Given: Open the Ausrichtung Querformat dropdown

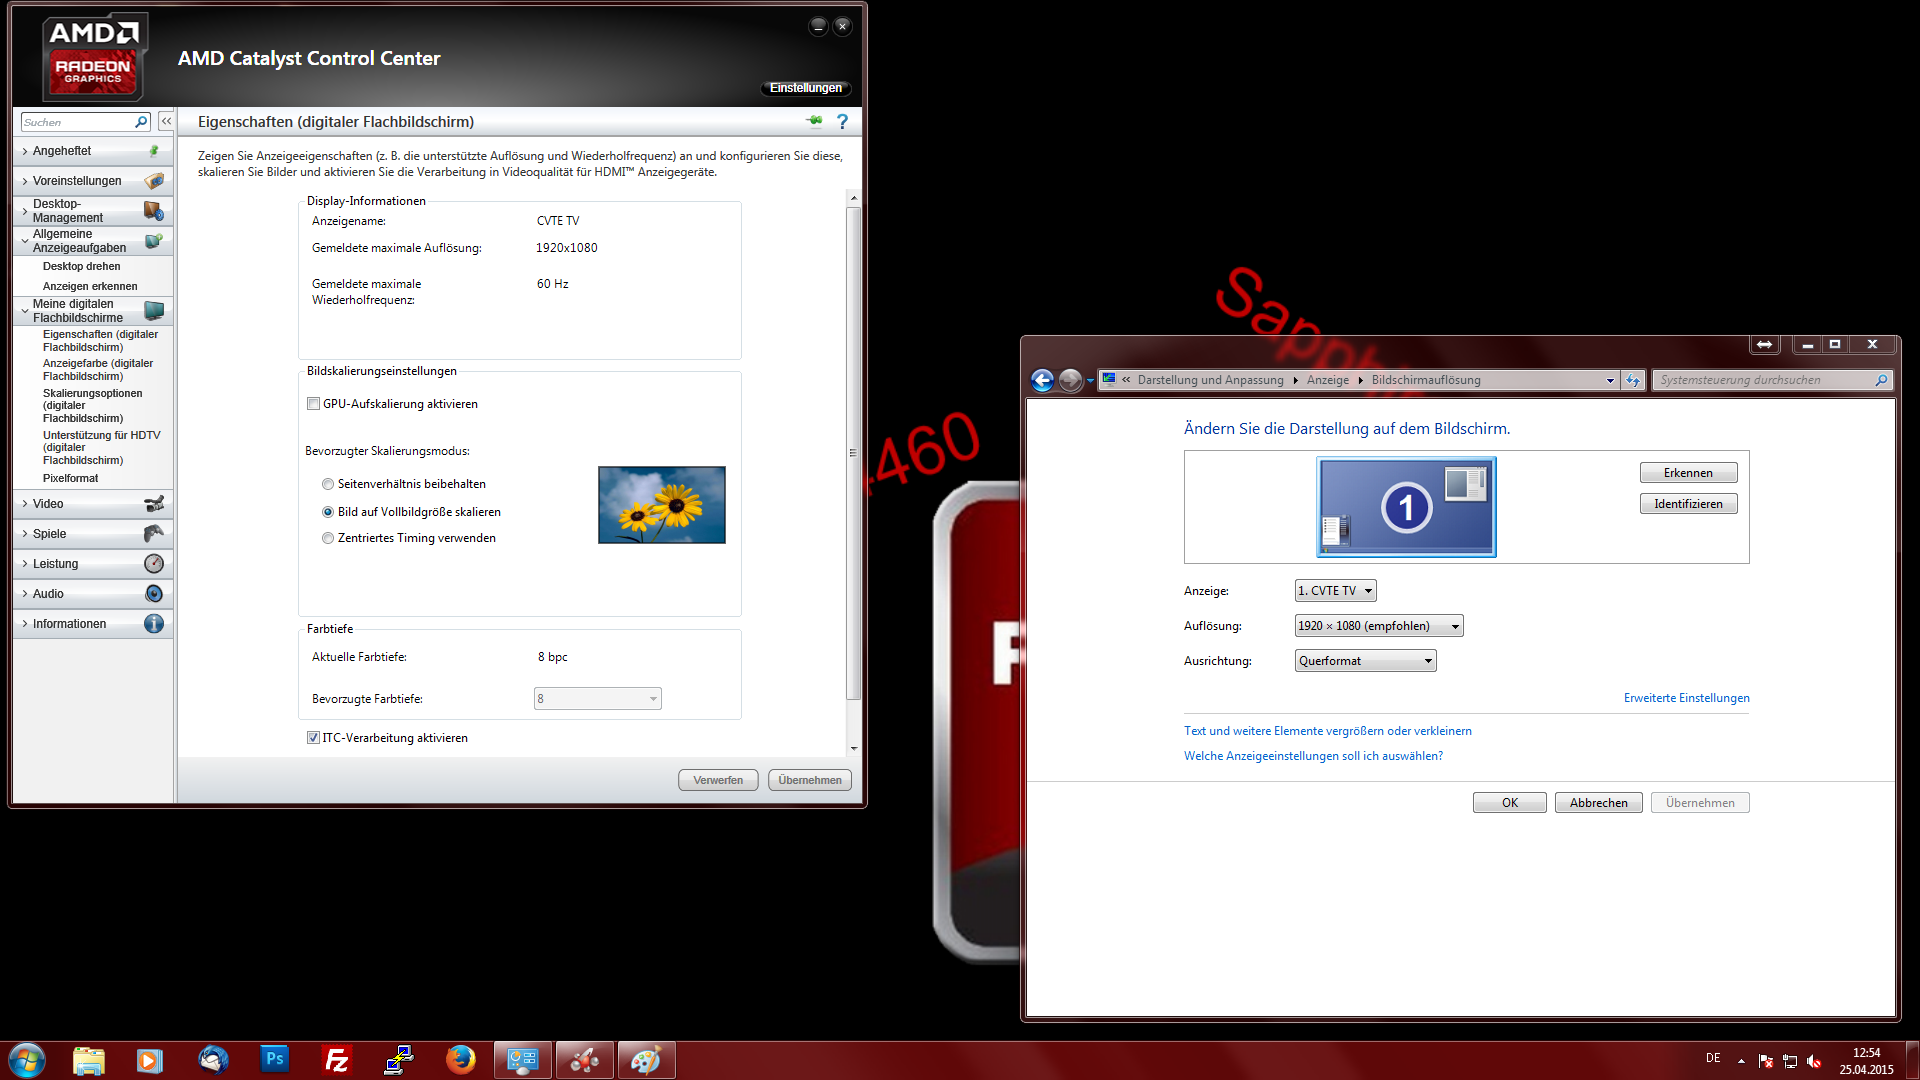Looking at the screenshot, I should (x=1365, y=661).
